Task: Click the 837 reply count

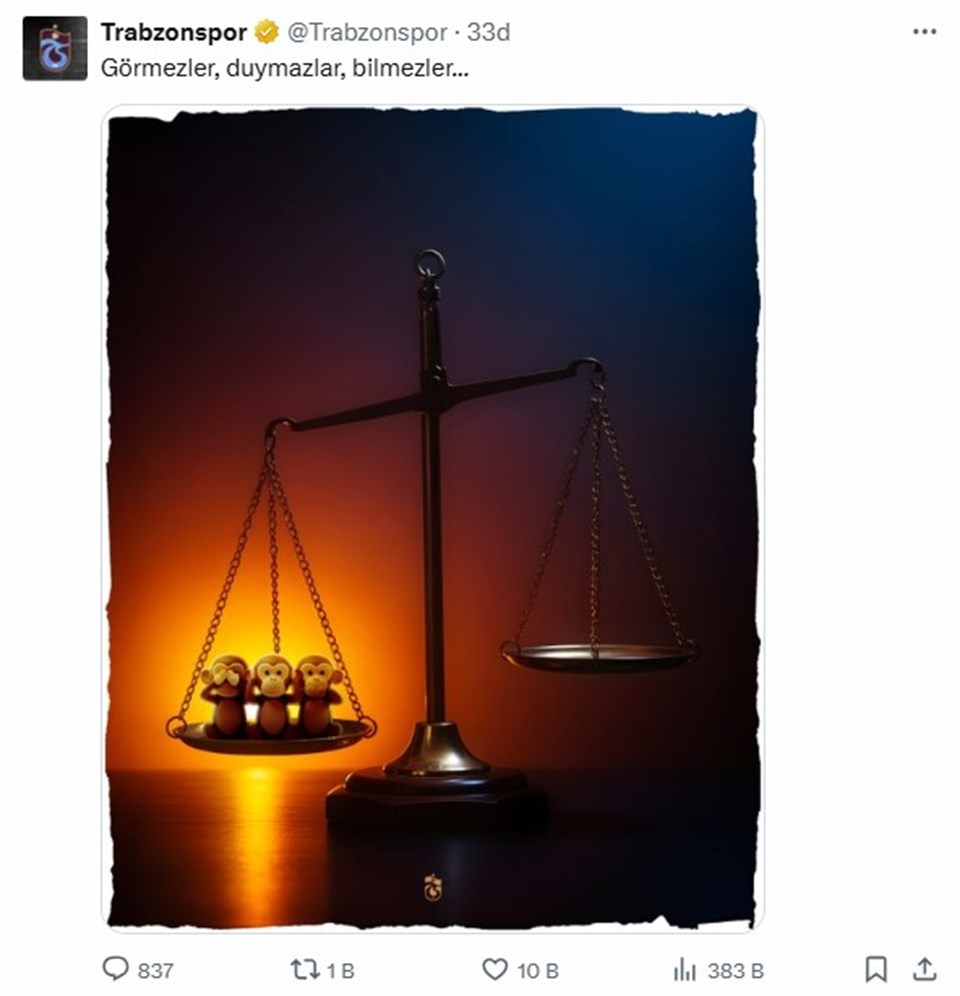Action: pos(156,971)
